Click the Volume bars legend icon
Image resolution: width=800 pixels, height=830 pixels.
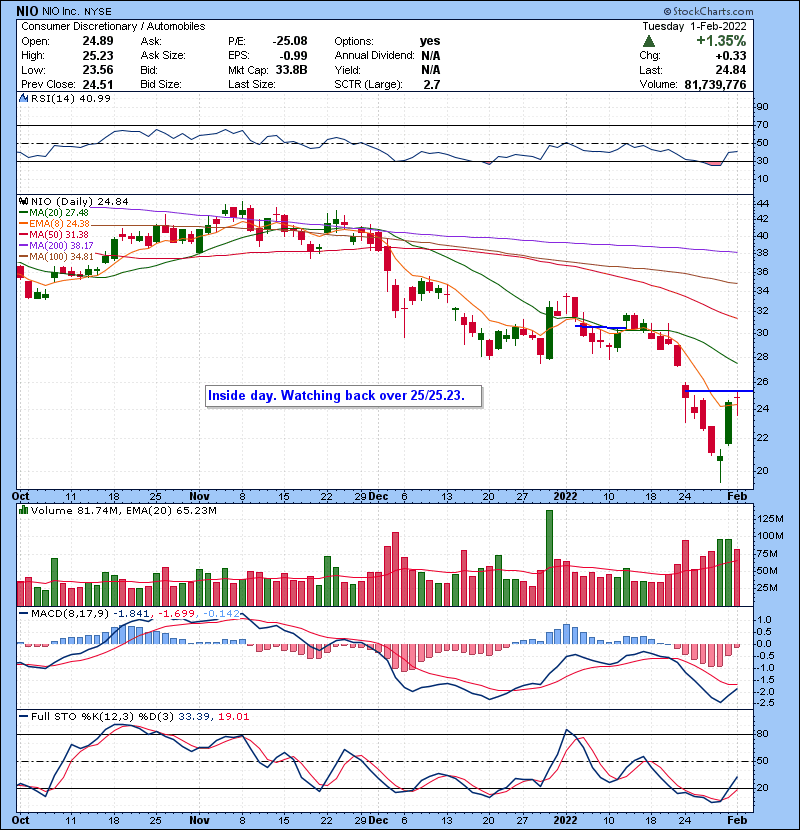click(x=23, y=510)
